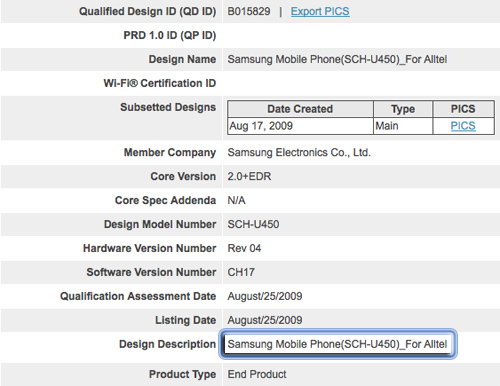Image resolution: width=500 pixels, height=386 pixels.
Task: Click the Hardware Version Number label
Action: (x=149, y=248)
